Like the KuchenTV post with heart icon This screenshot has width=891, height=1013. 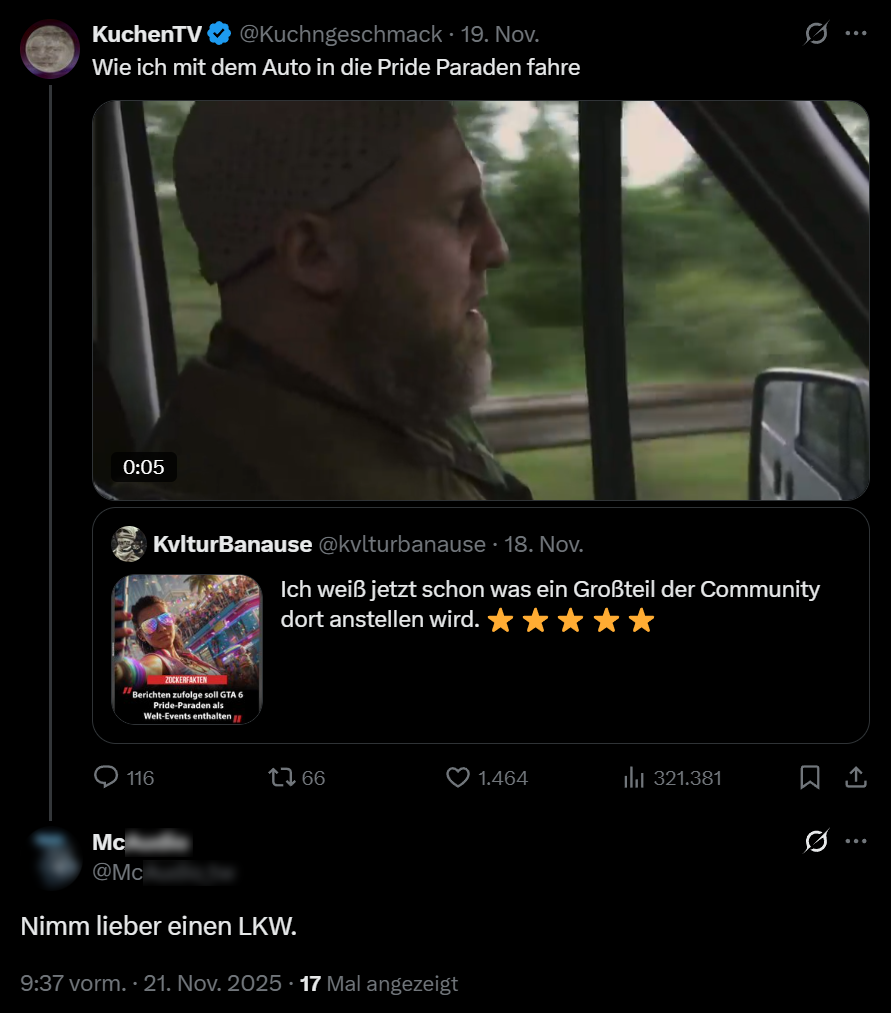pyautogui.click(x=458, y=777)
